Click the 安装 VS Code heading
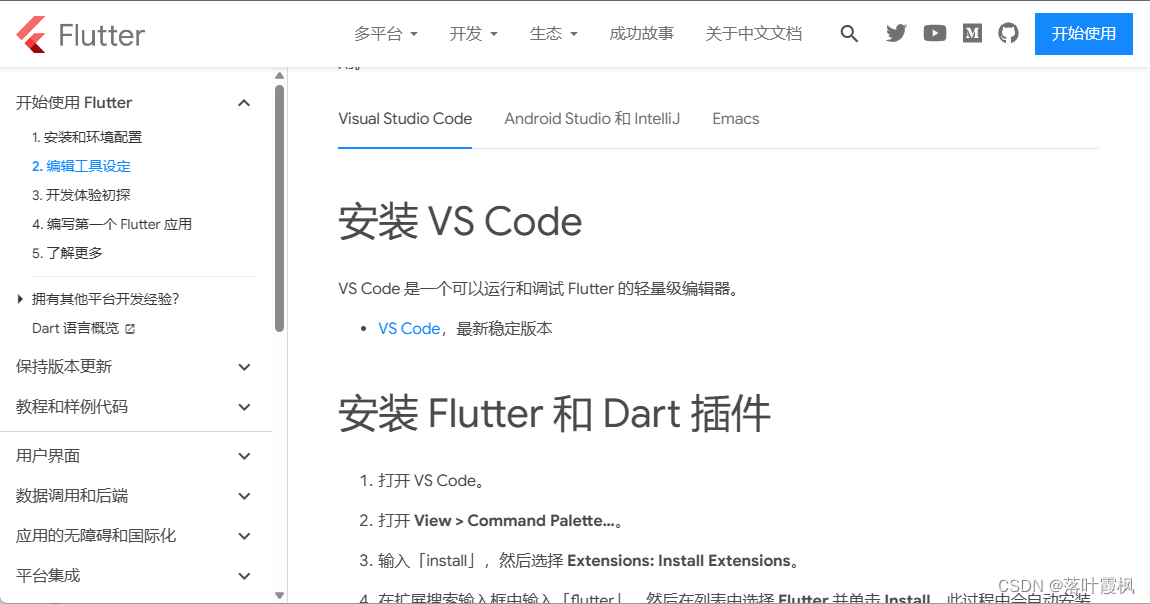This screenshot has height=604, width=1150. pos(460,221)
